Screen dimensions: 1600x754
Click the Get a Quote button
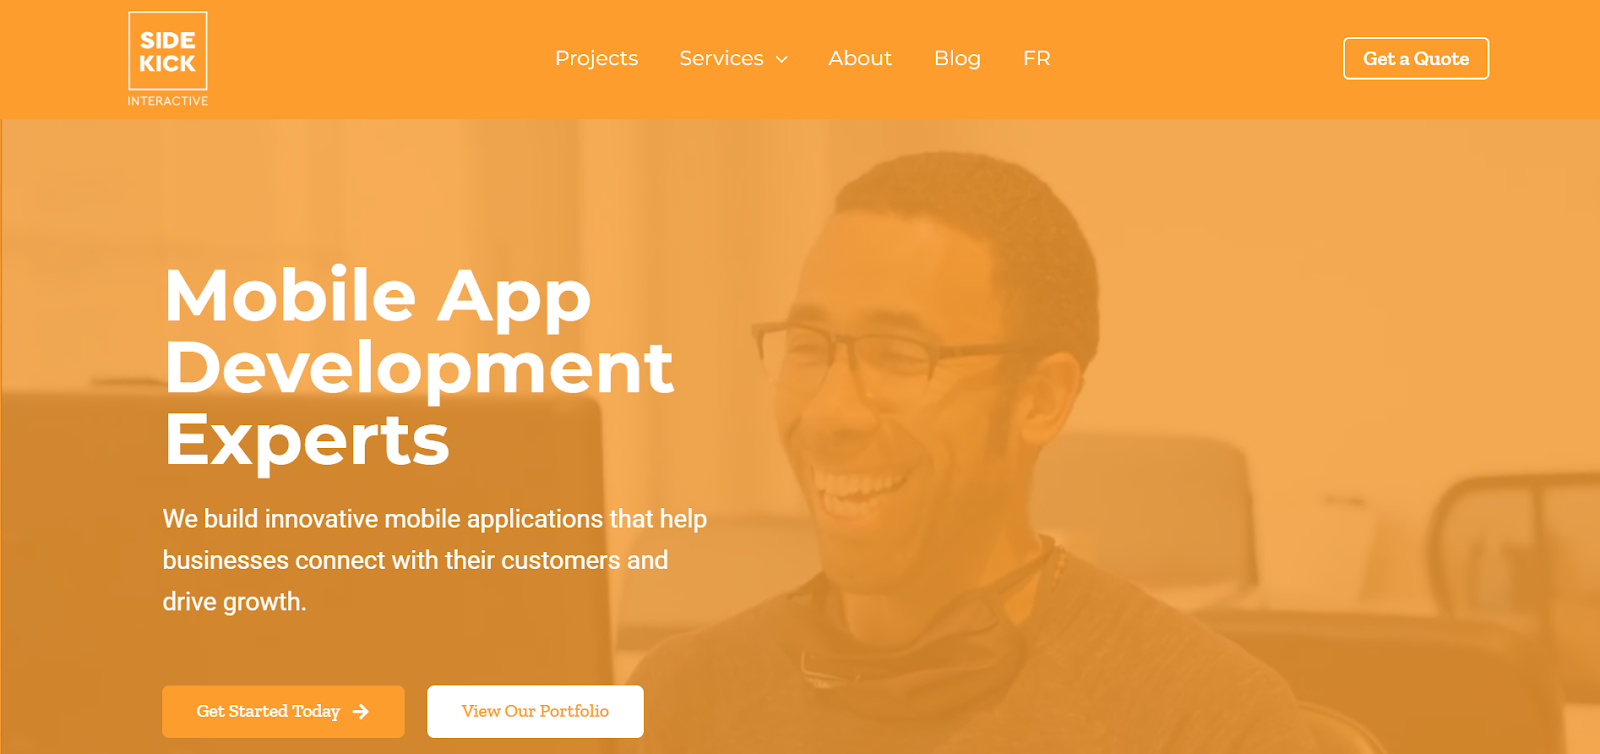coord(1416,58)
